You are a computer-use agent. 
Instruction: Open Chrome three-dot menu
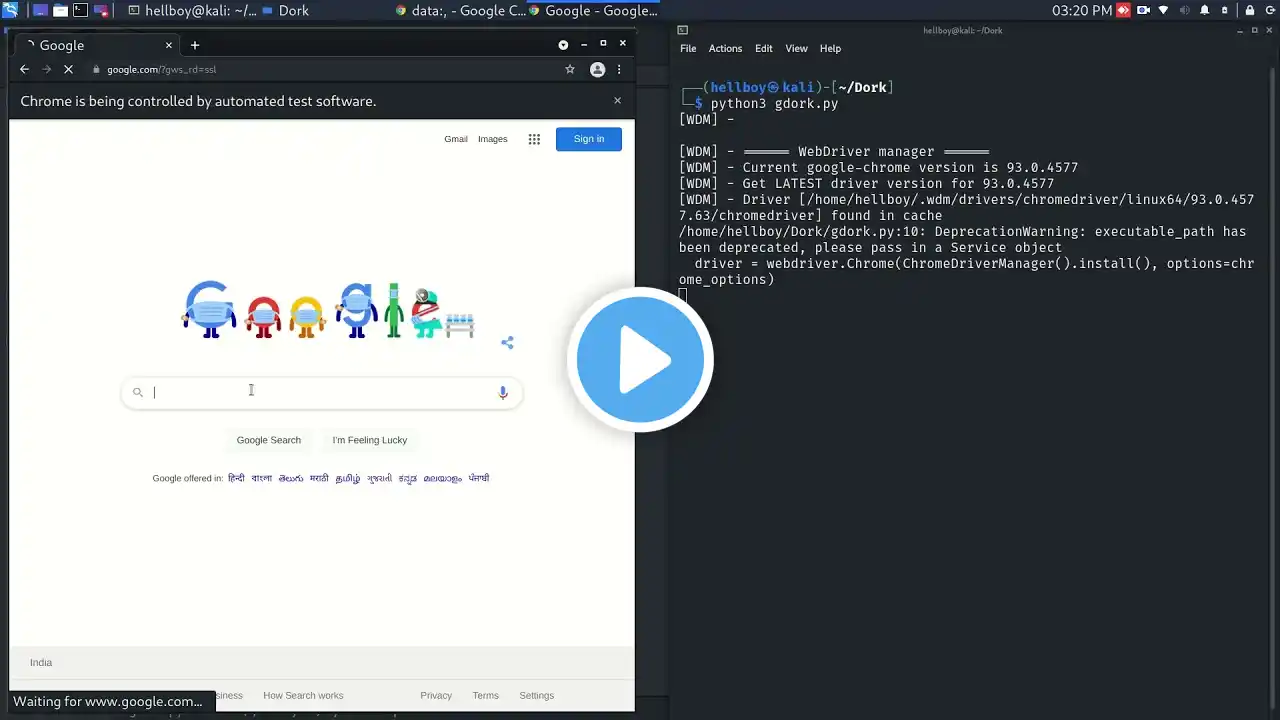619,69
